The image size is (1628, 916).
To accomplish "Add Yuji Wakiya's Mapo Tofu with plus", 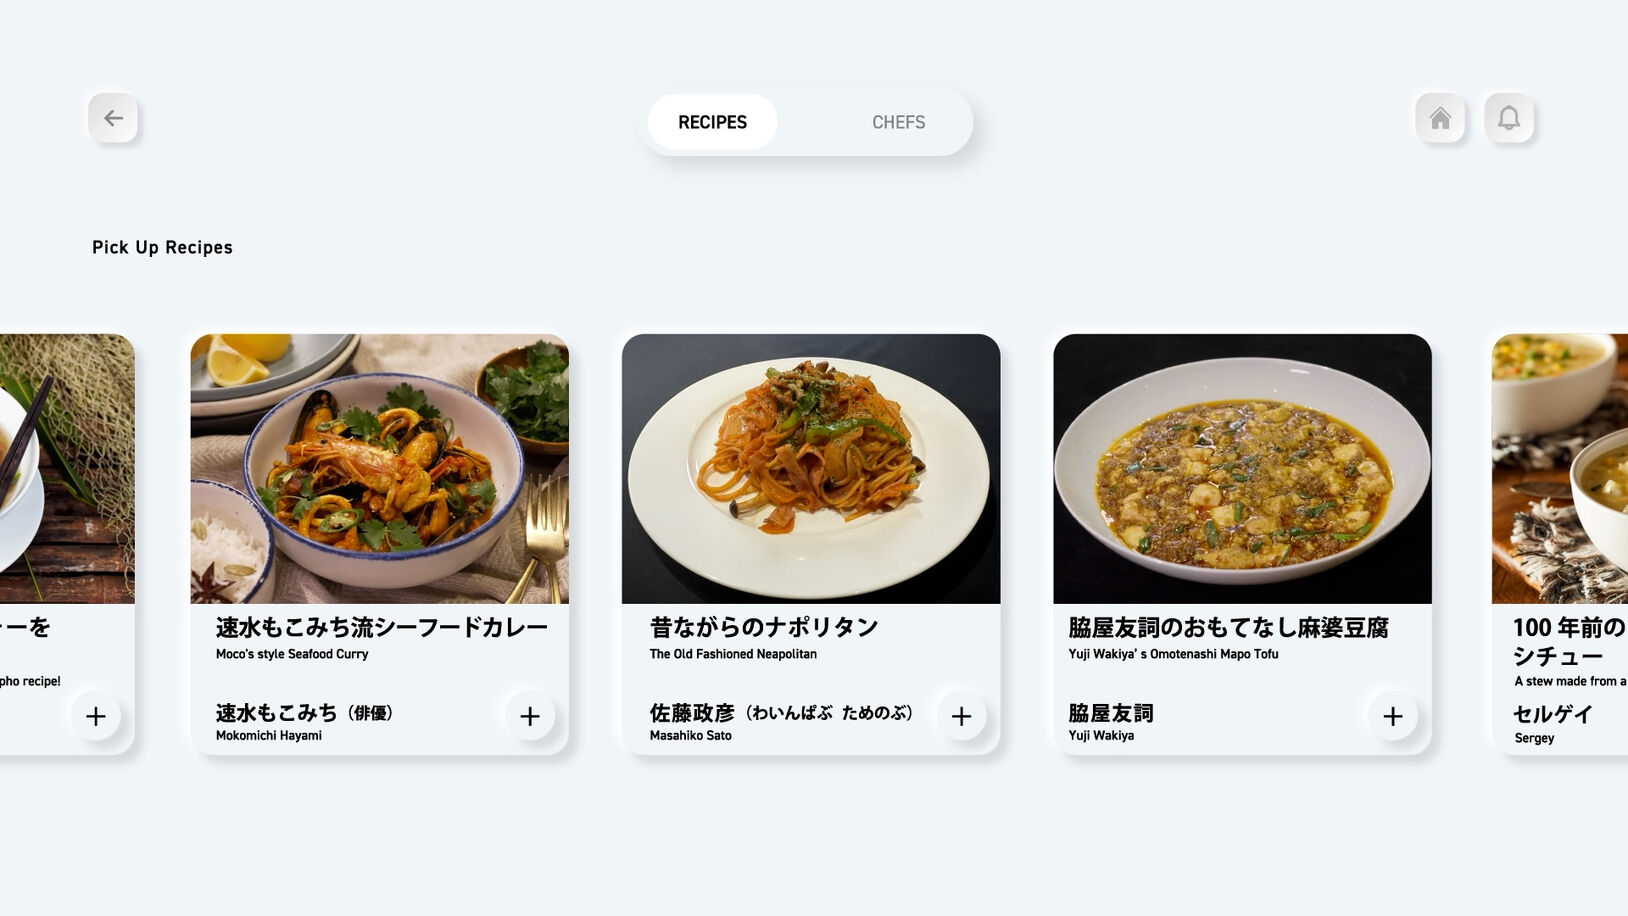I will (x=1392, y=716).
